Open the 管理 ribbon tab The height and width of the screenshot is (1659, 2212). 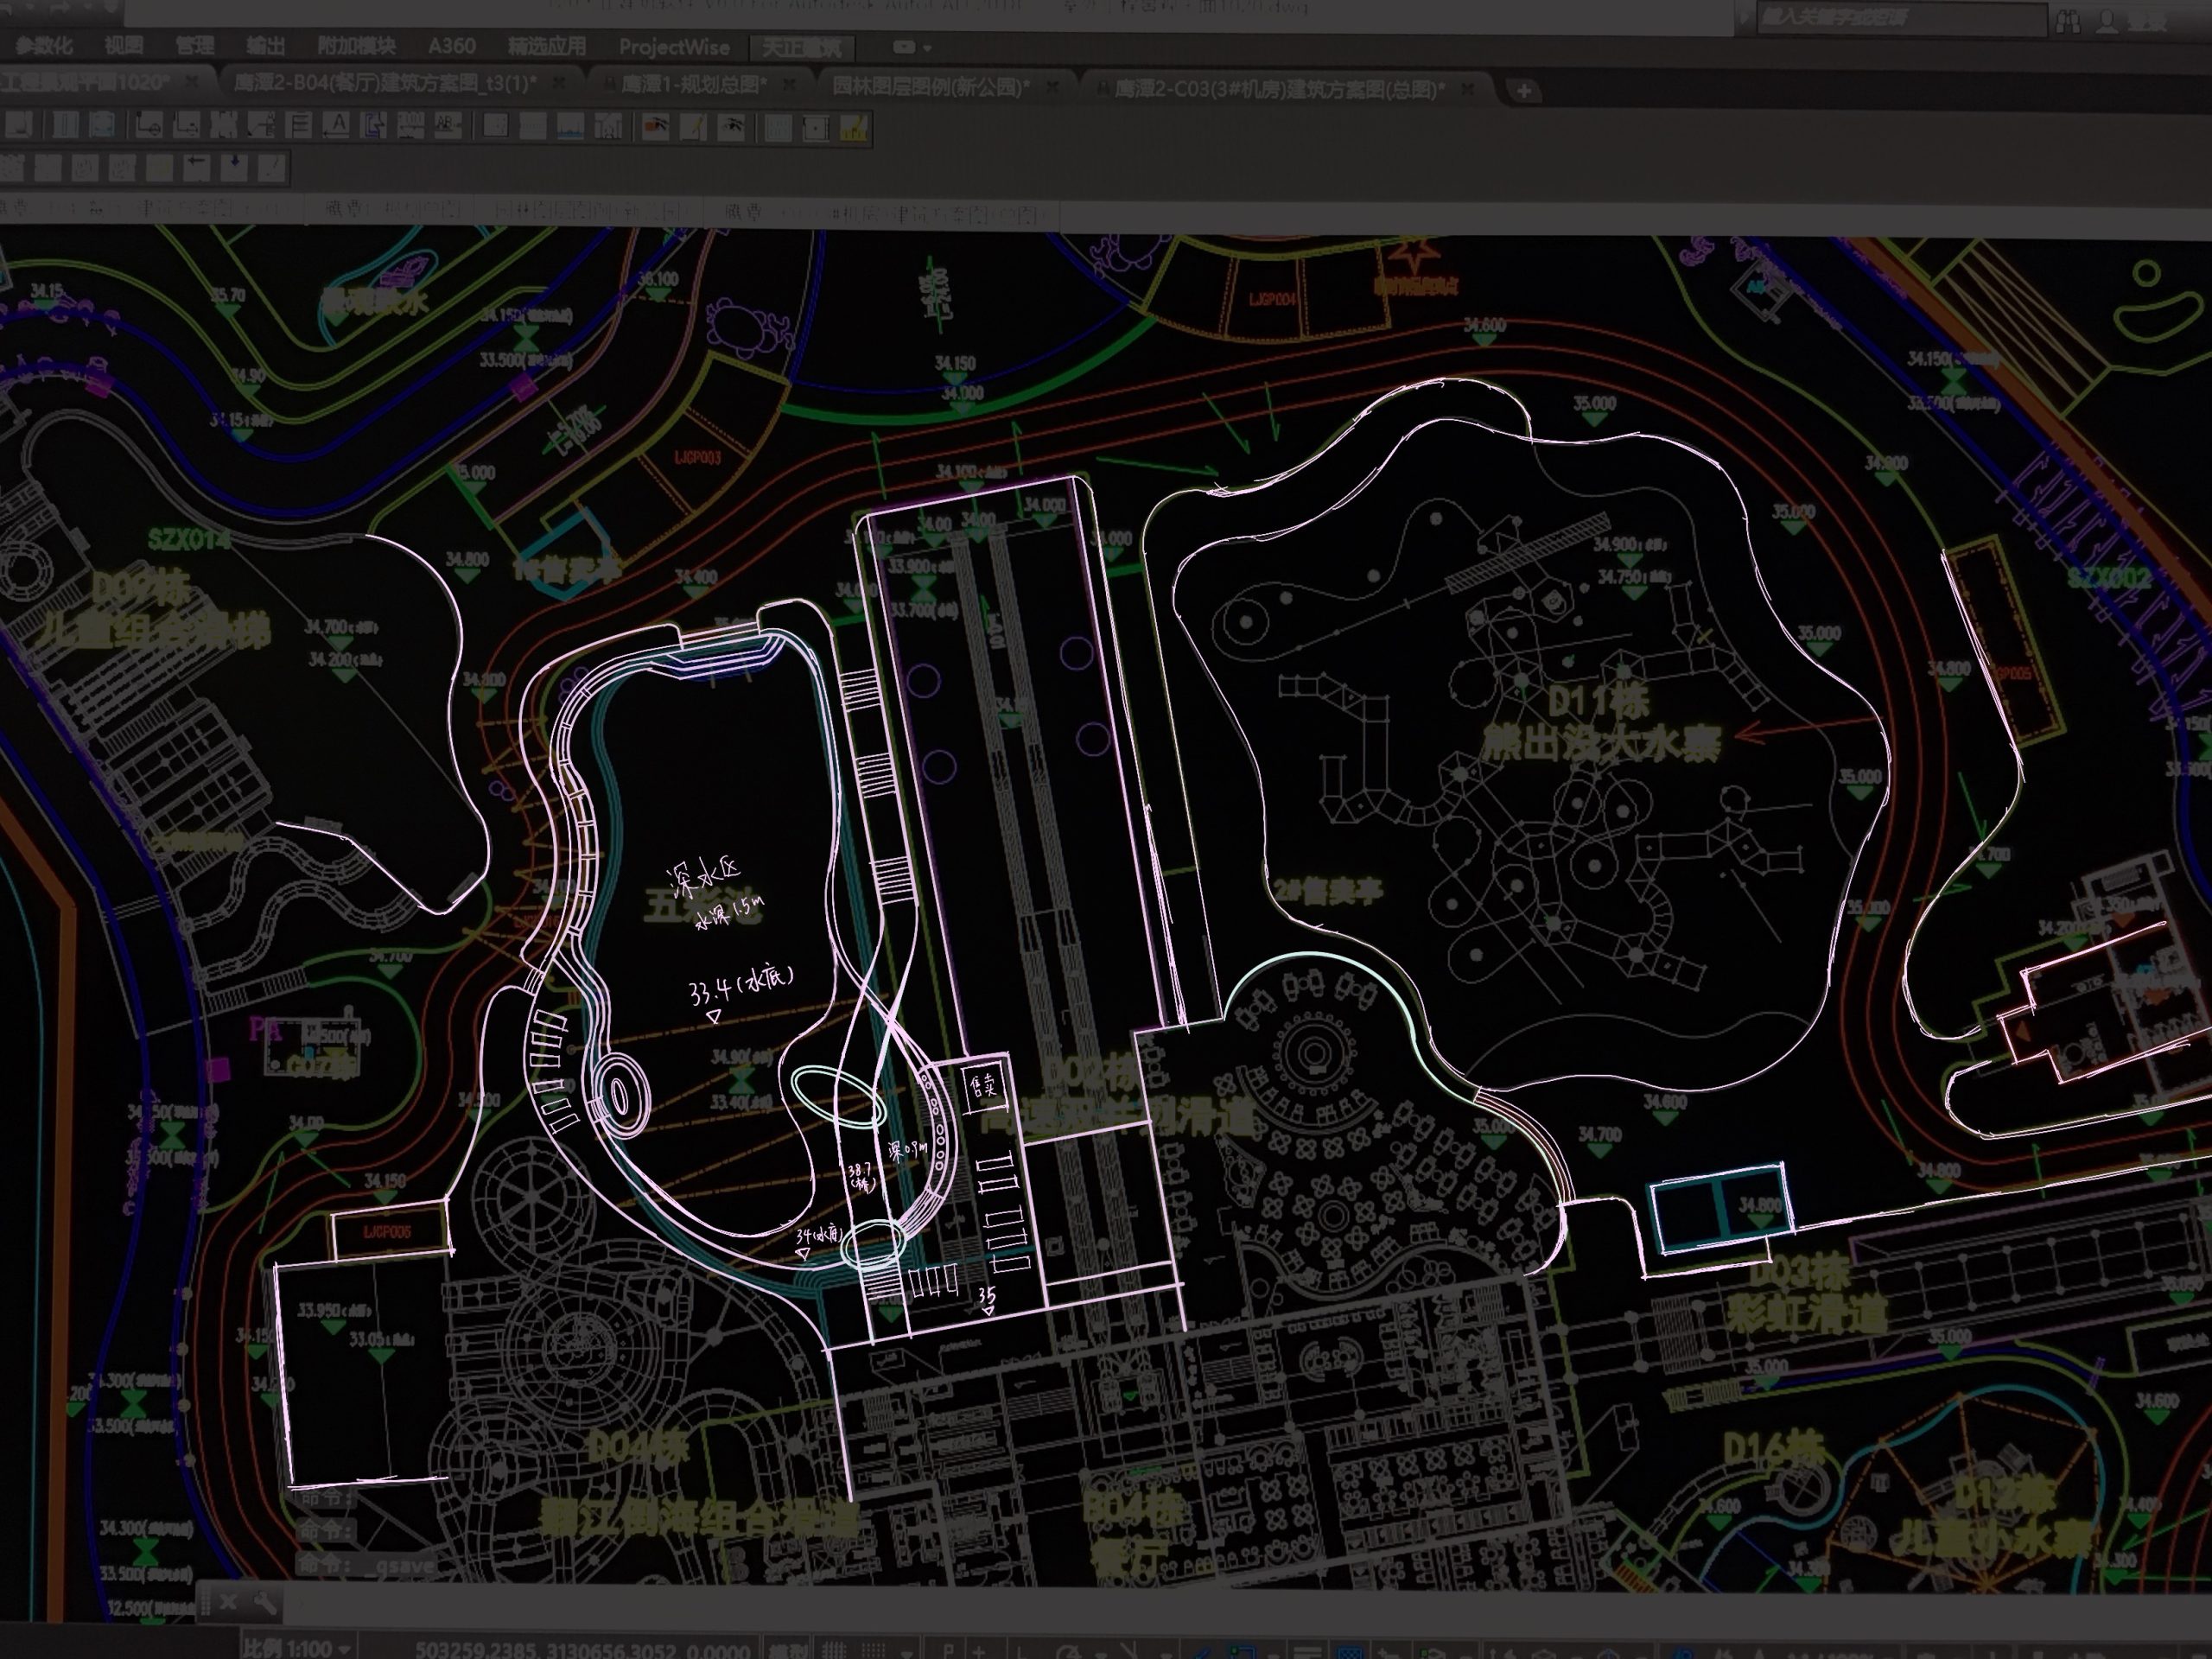click(x=195, y=45)
